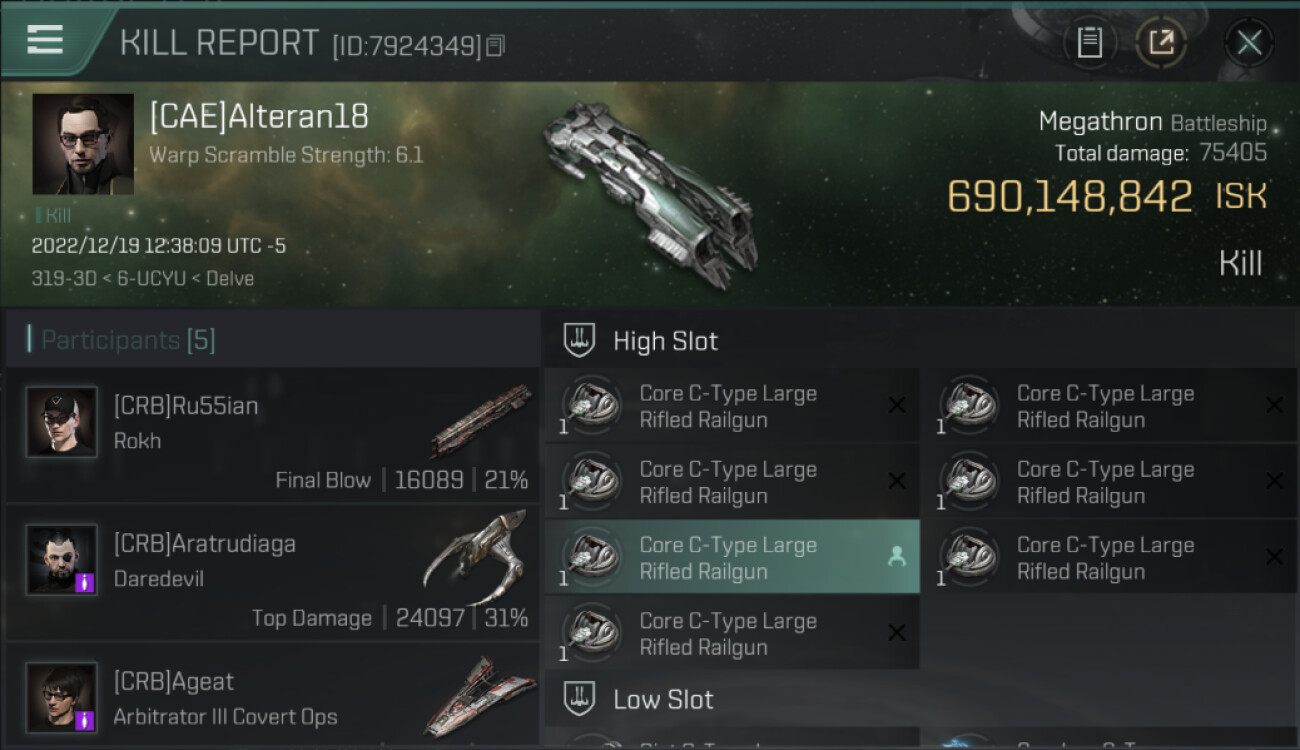Open Ru55ian participant portrait
1300x750 pixels.
click(62, 422)
